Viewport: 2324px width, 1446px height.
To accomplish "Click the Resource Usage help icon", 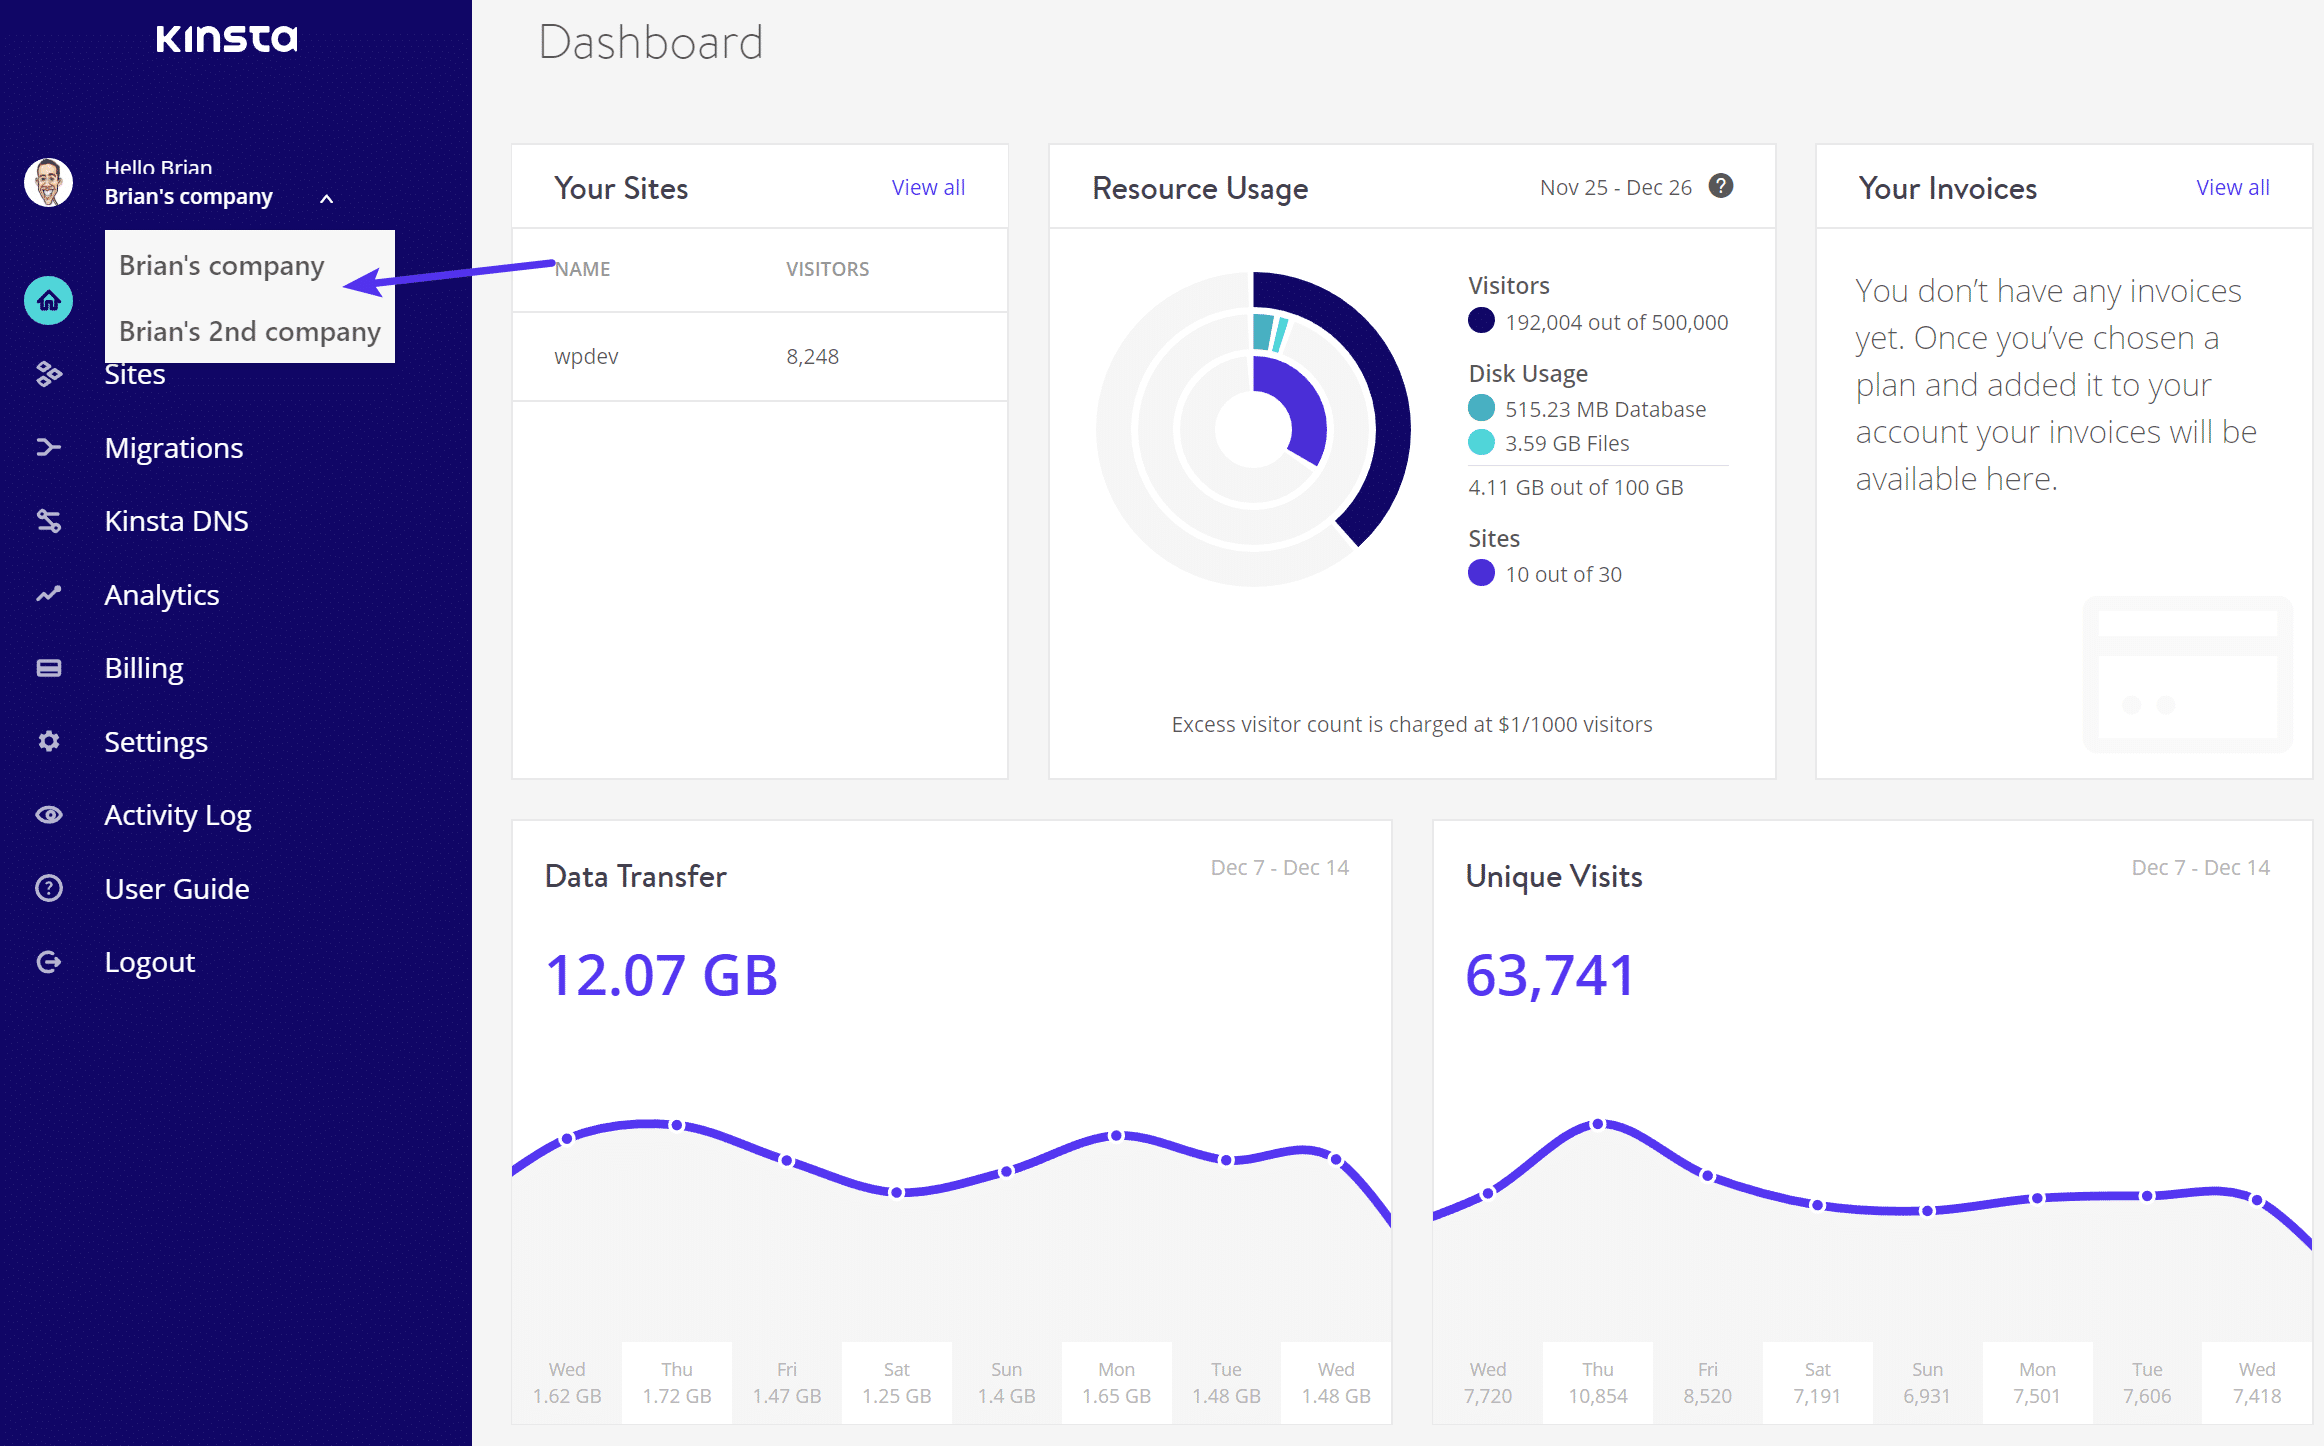I will pyautogui.click(x=1720, y=186).
